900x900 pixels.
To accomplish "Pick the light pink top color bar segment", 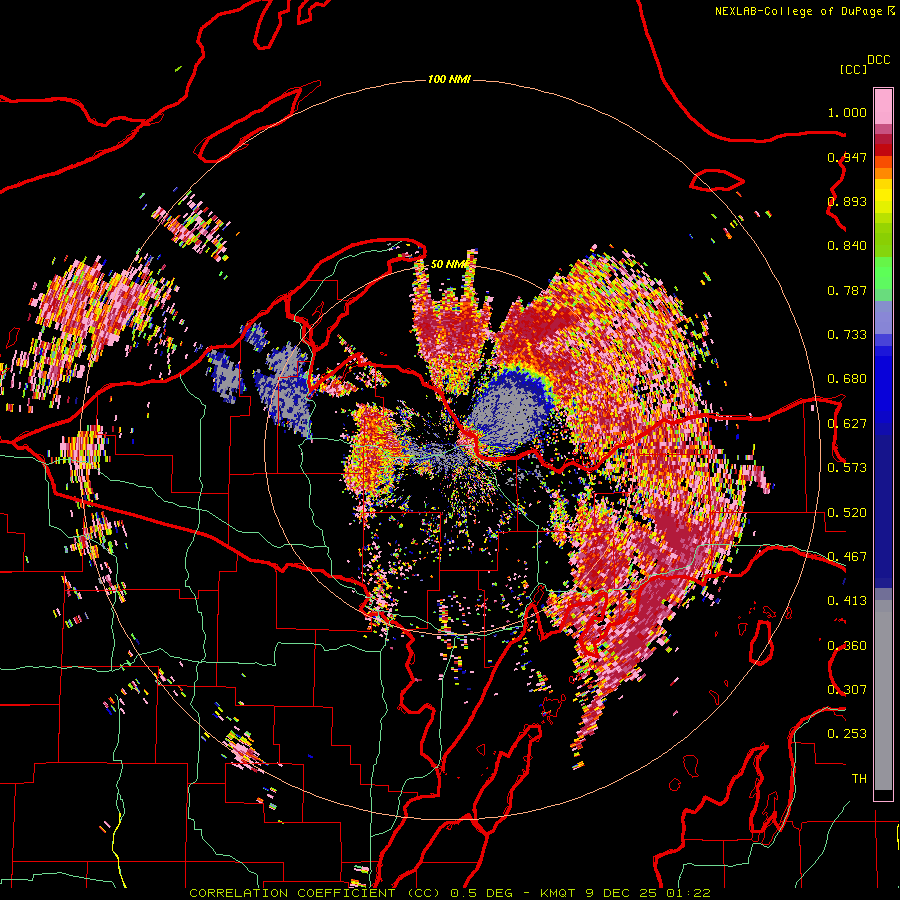I will [883, 106].
